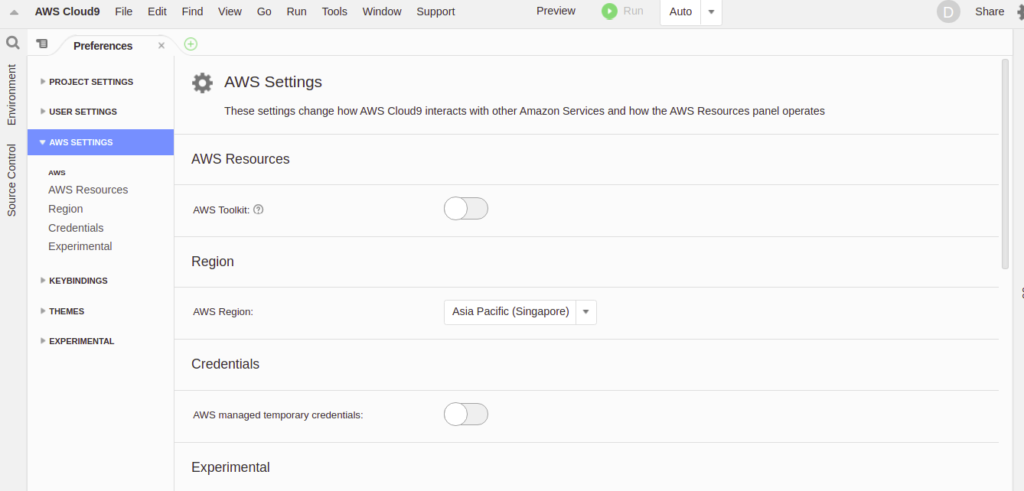Open the Tools menu
This screenshot has height=491, width=1024.
(x=334, y=11)
